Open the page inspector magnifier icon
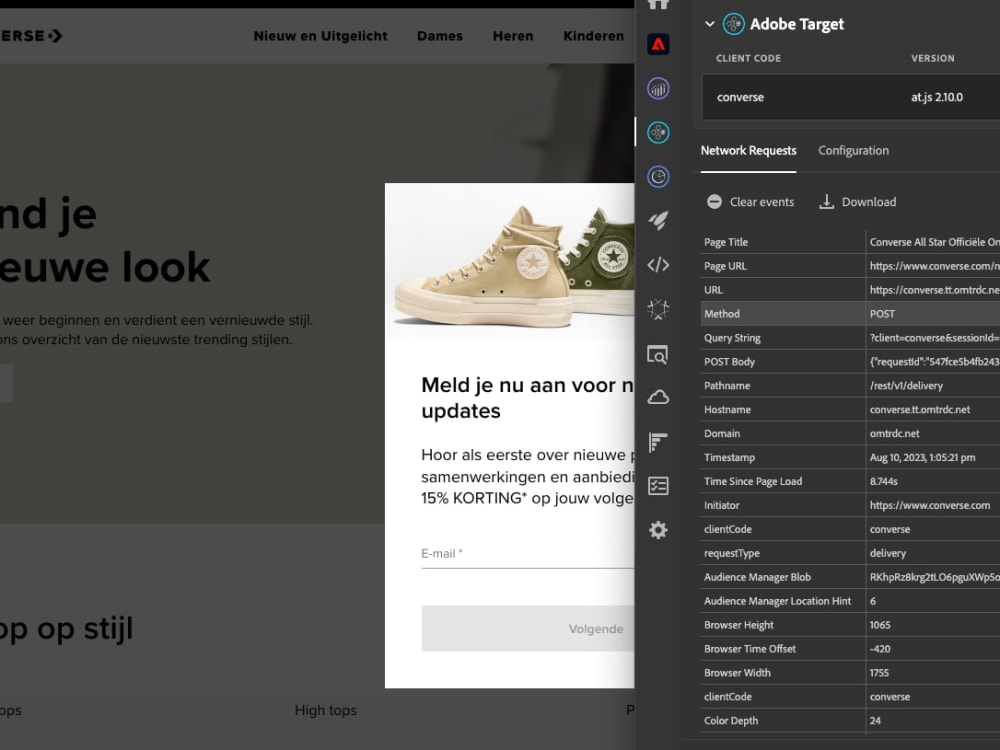The image size is (1000, 750). point(658,354)
